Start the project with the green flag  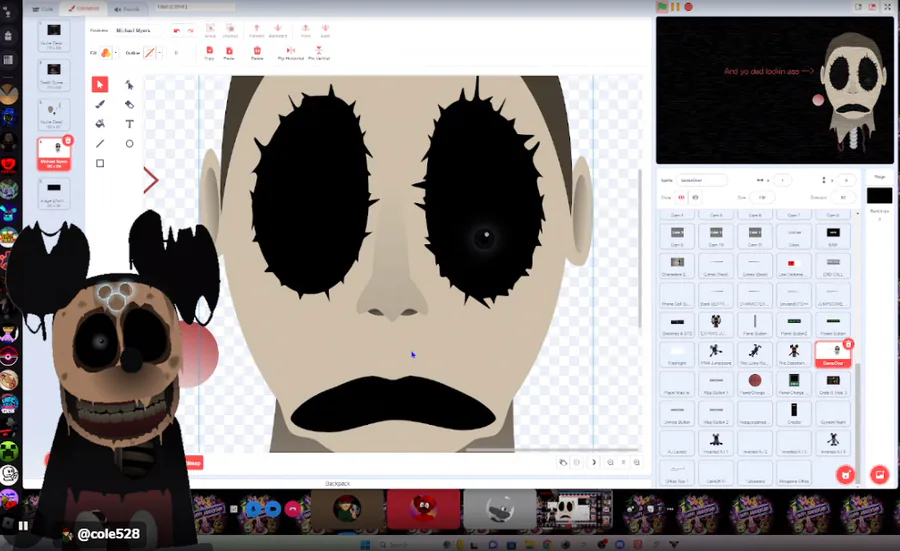point(662,7)
